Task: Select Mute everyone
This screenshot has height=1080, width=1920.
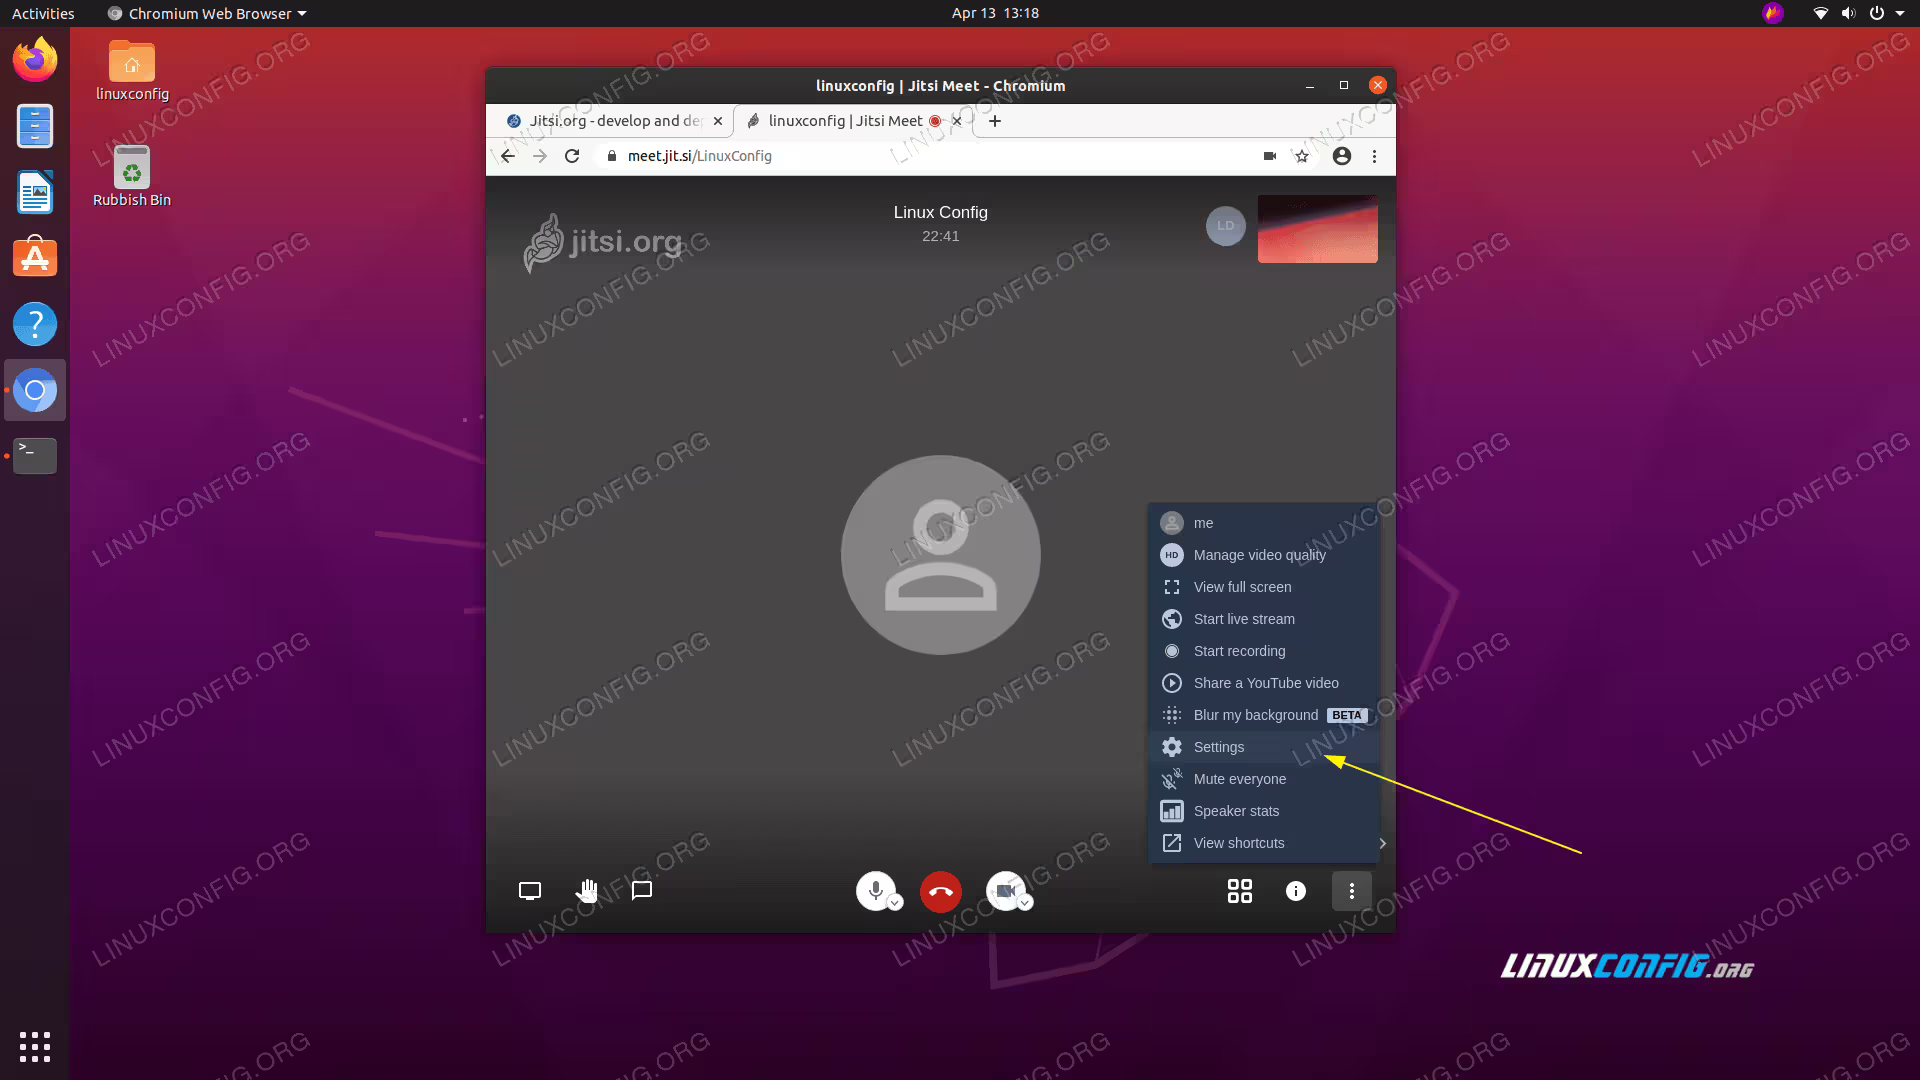Action: pos(1264,779)
